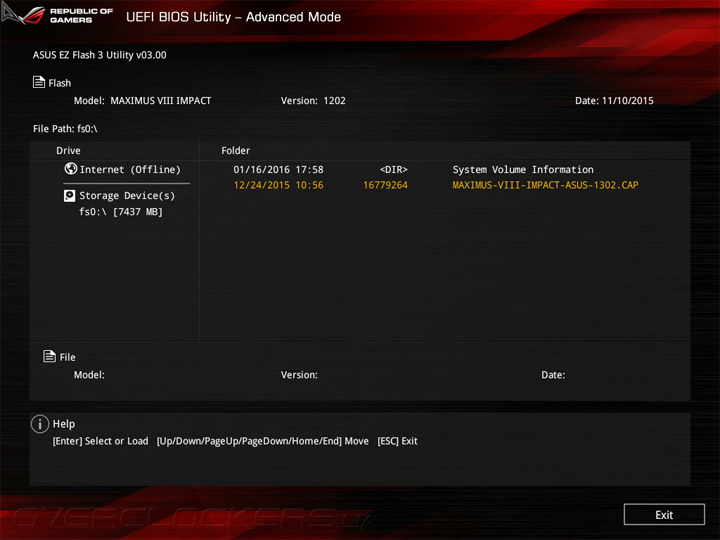The width and height of the screenshot is (720, 540).
Task: Click the Flash section label
Action: point(60,83)
